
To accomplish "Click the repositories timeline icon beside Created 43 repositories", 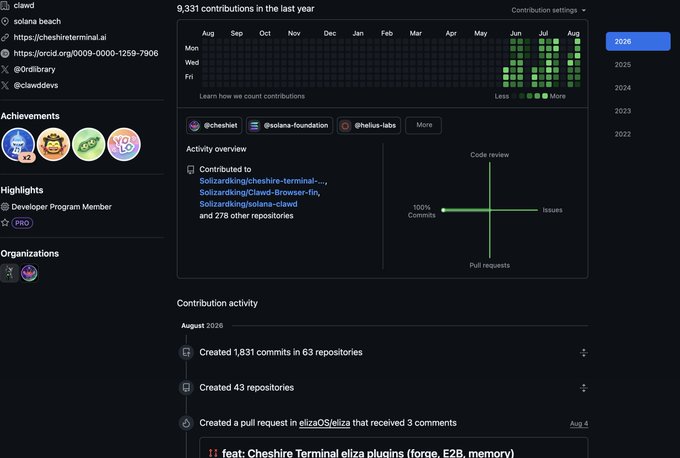I will pos(186,387).
